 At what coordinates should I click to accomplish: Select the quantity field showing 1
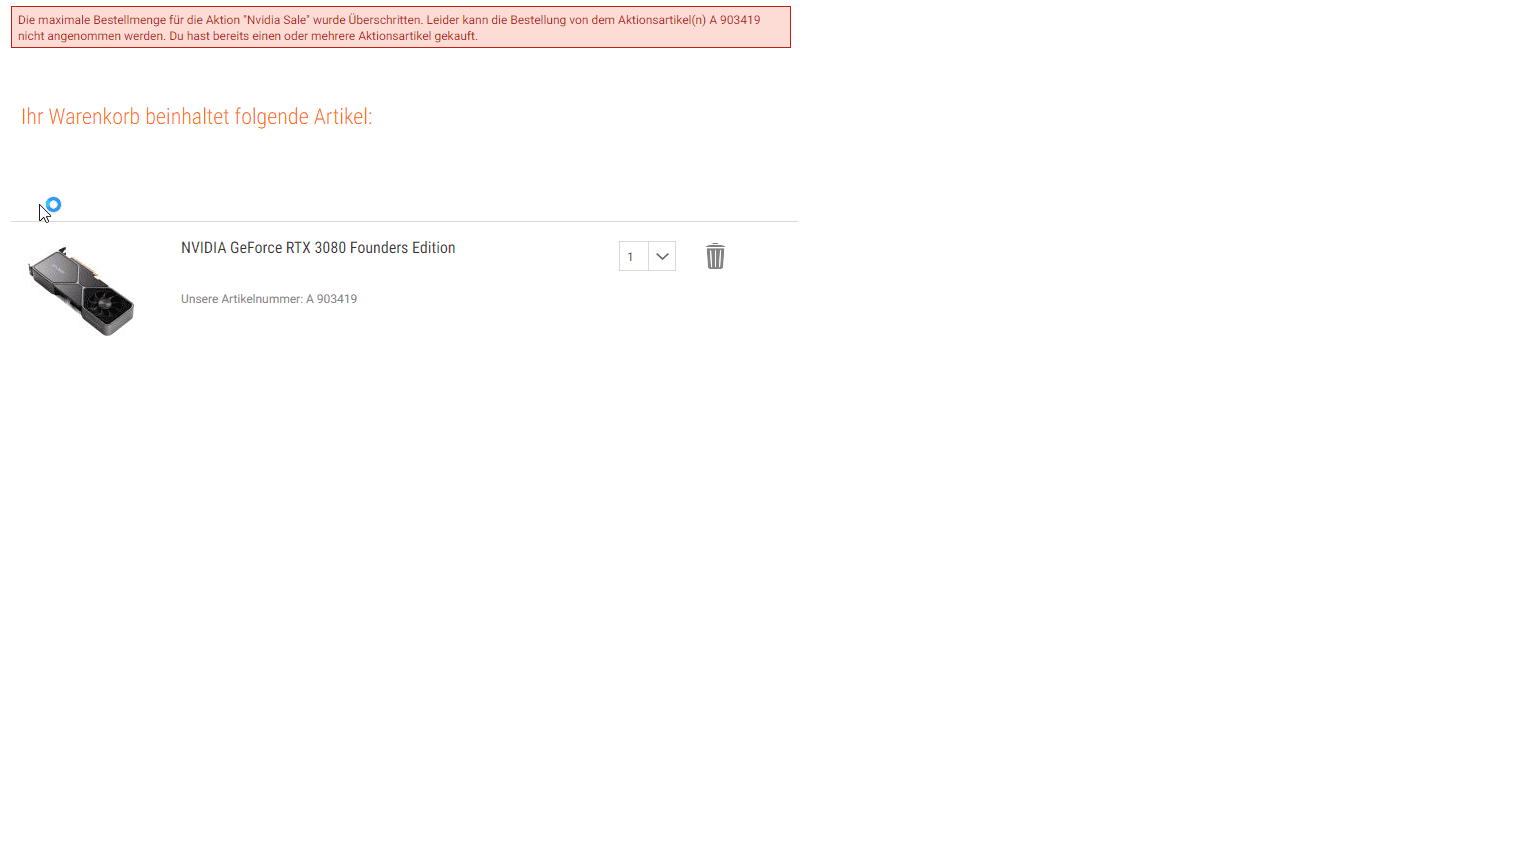pos(633,256)
